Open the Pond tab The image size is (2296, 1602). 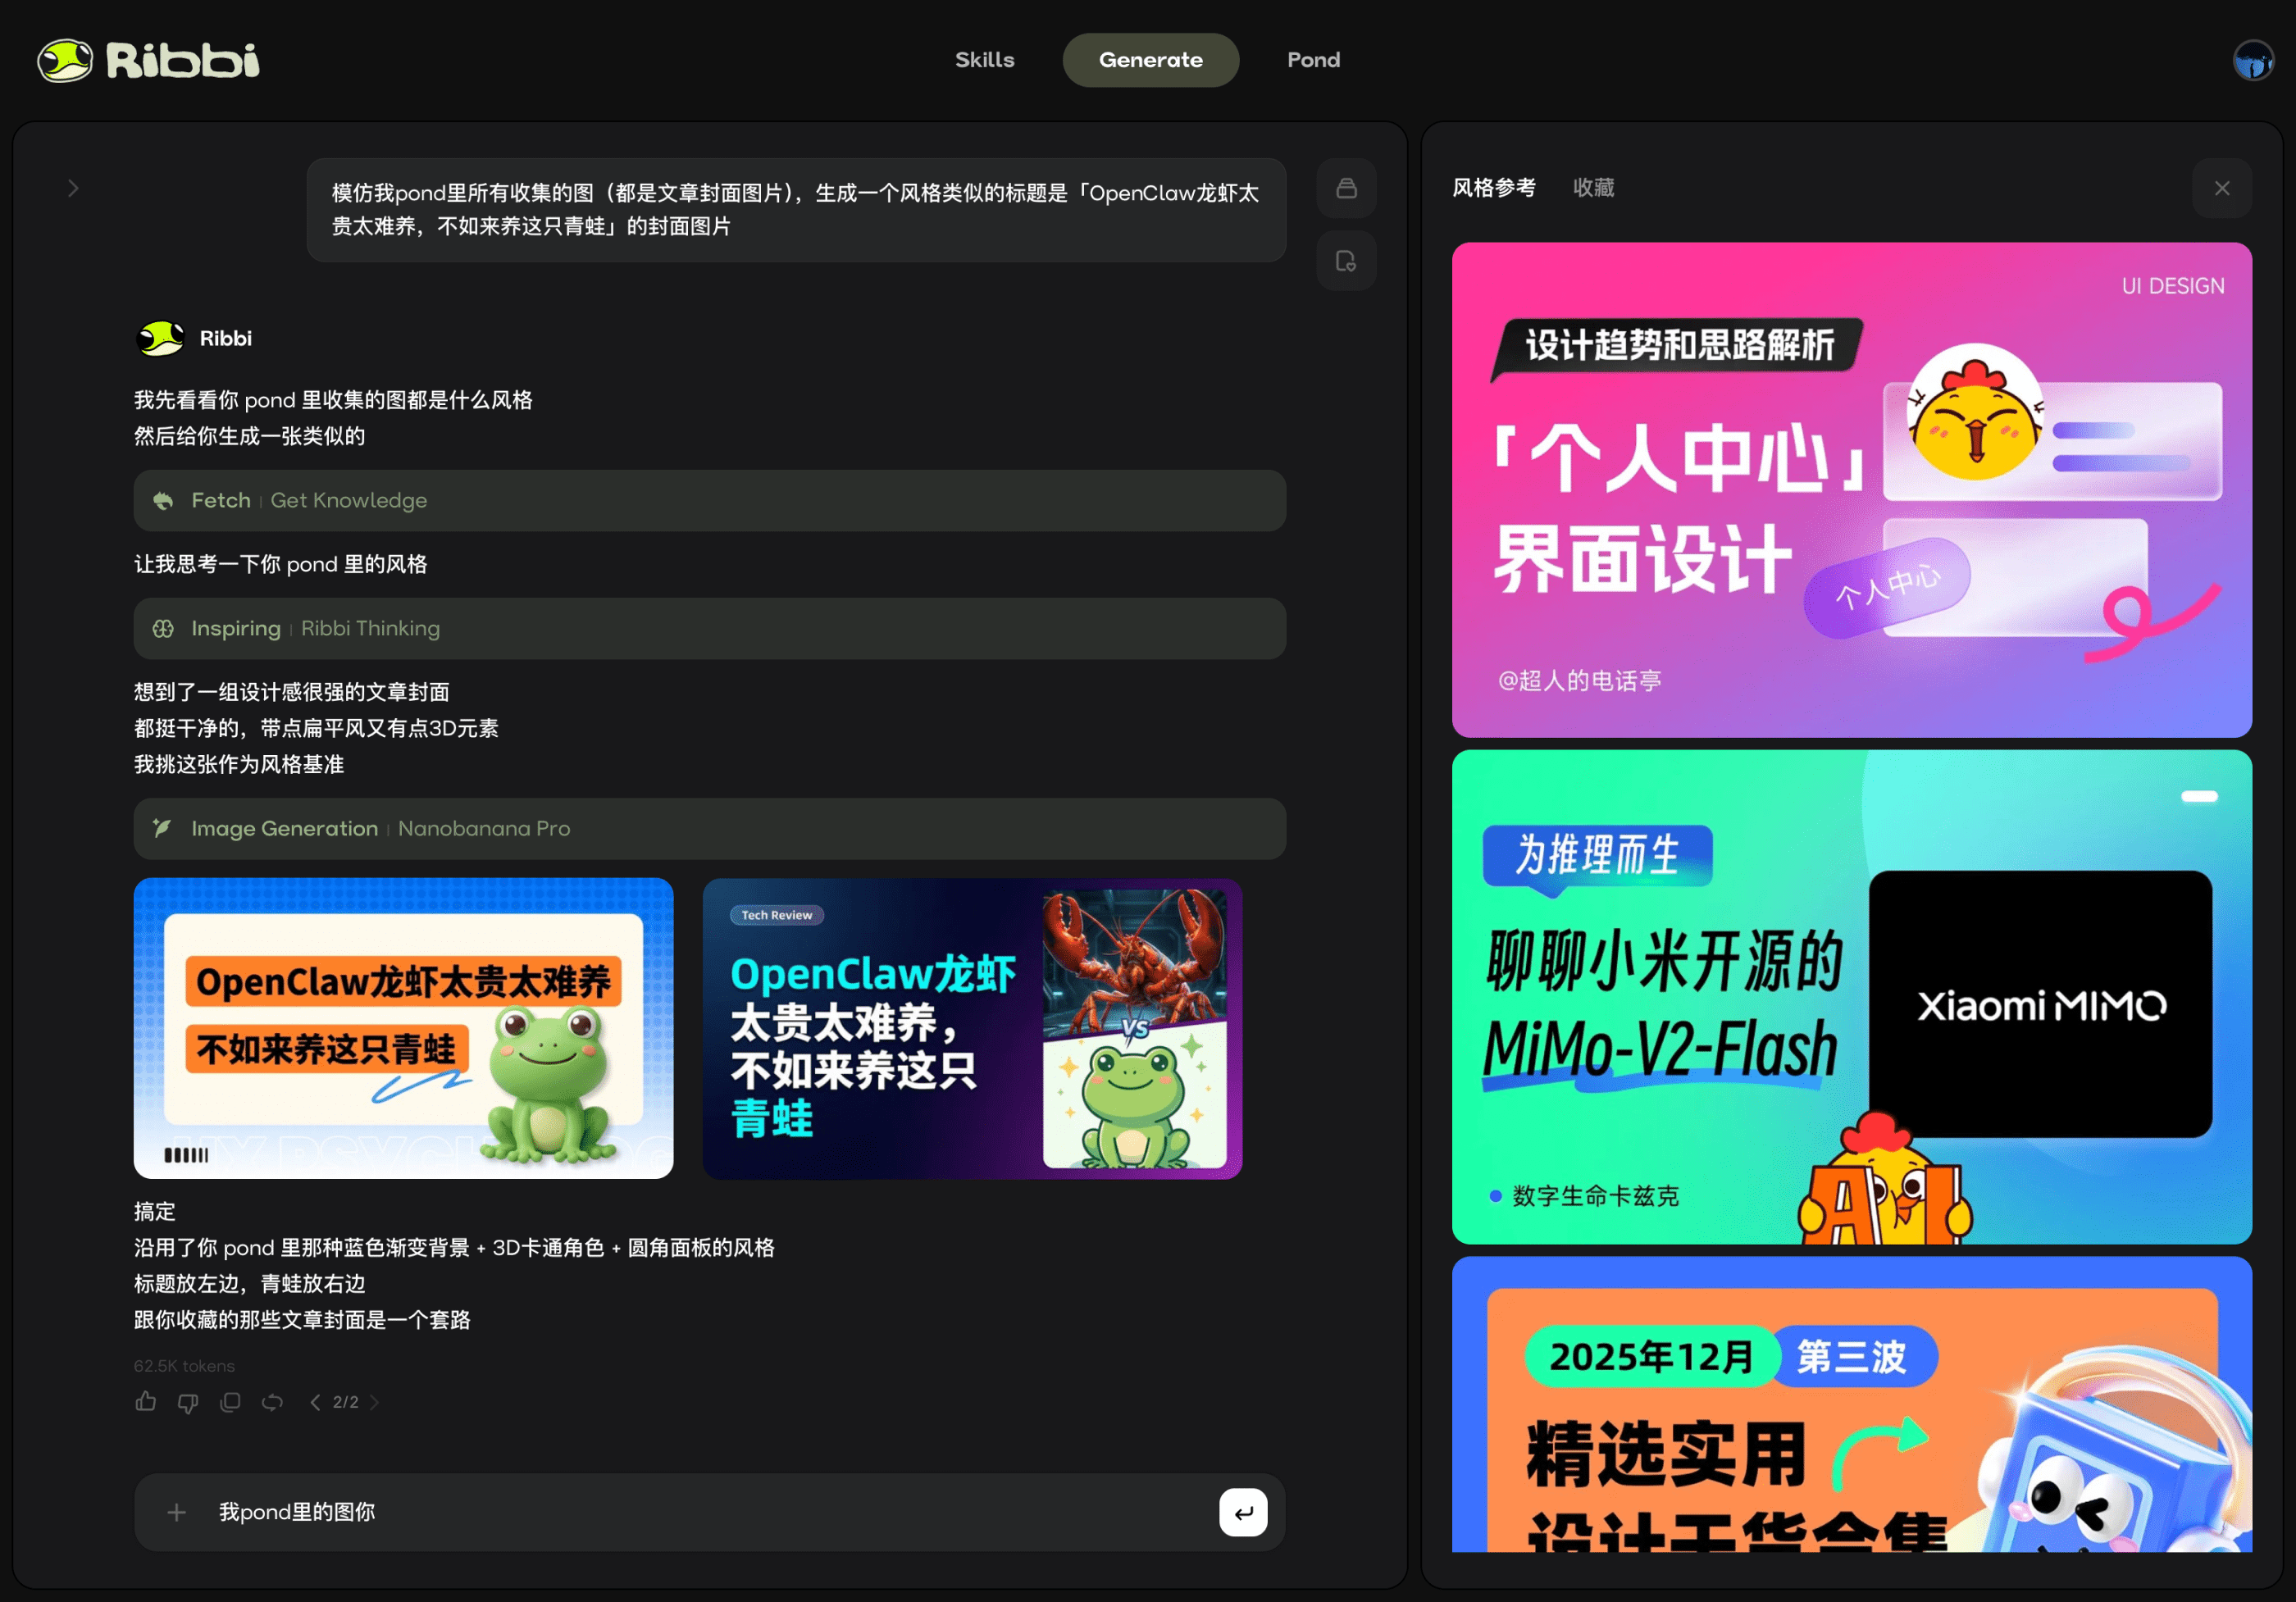click(x=1312, y=60)
